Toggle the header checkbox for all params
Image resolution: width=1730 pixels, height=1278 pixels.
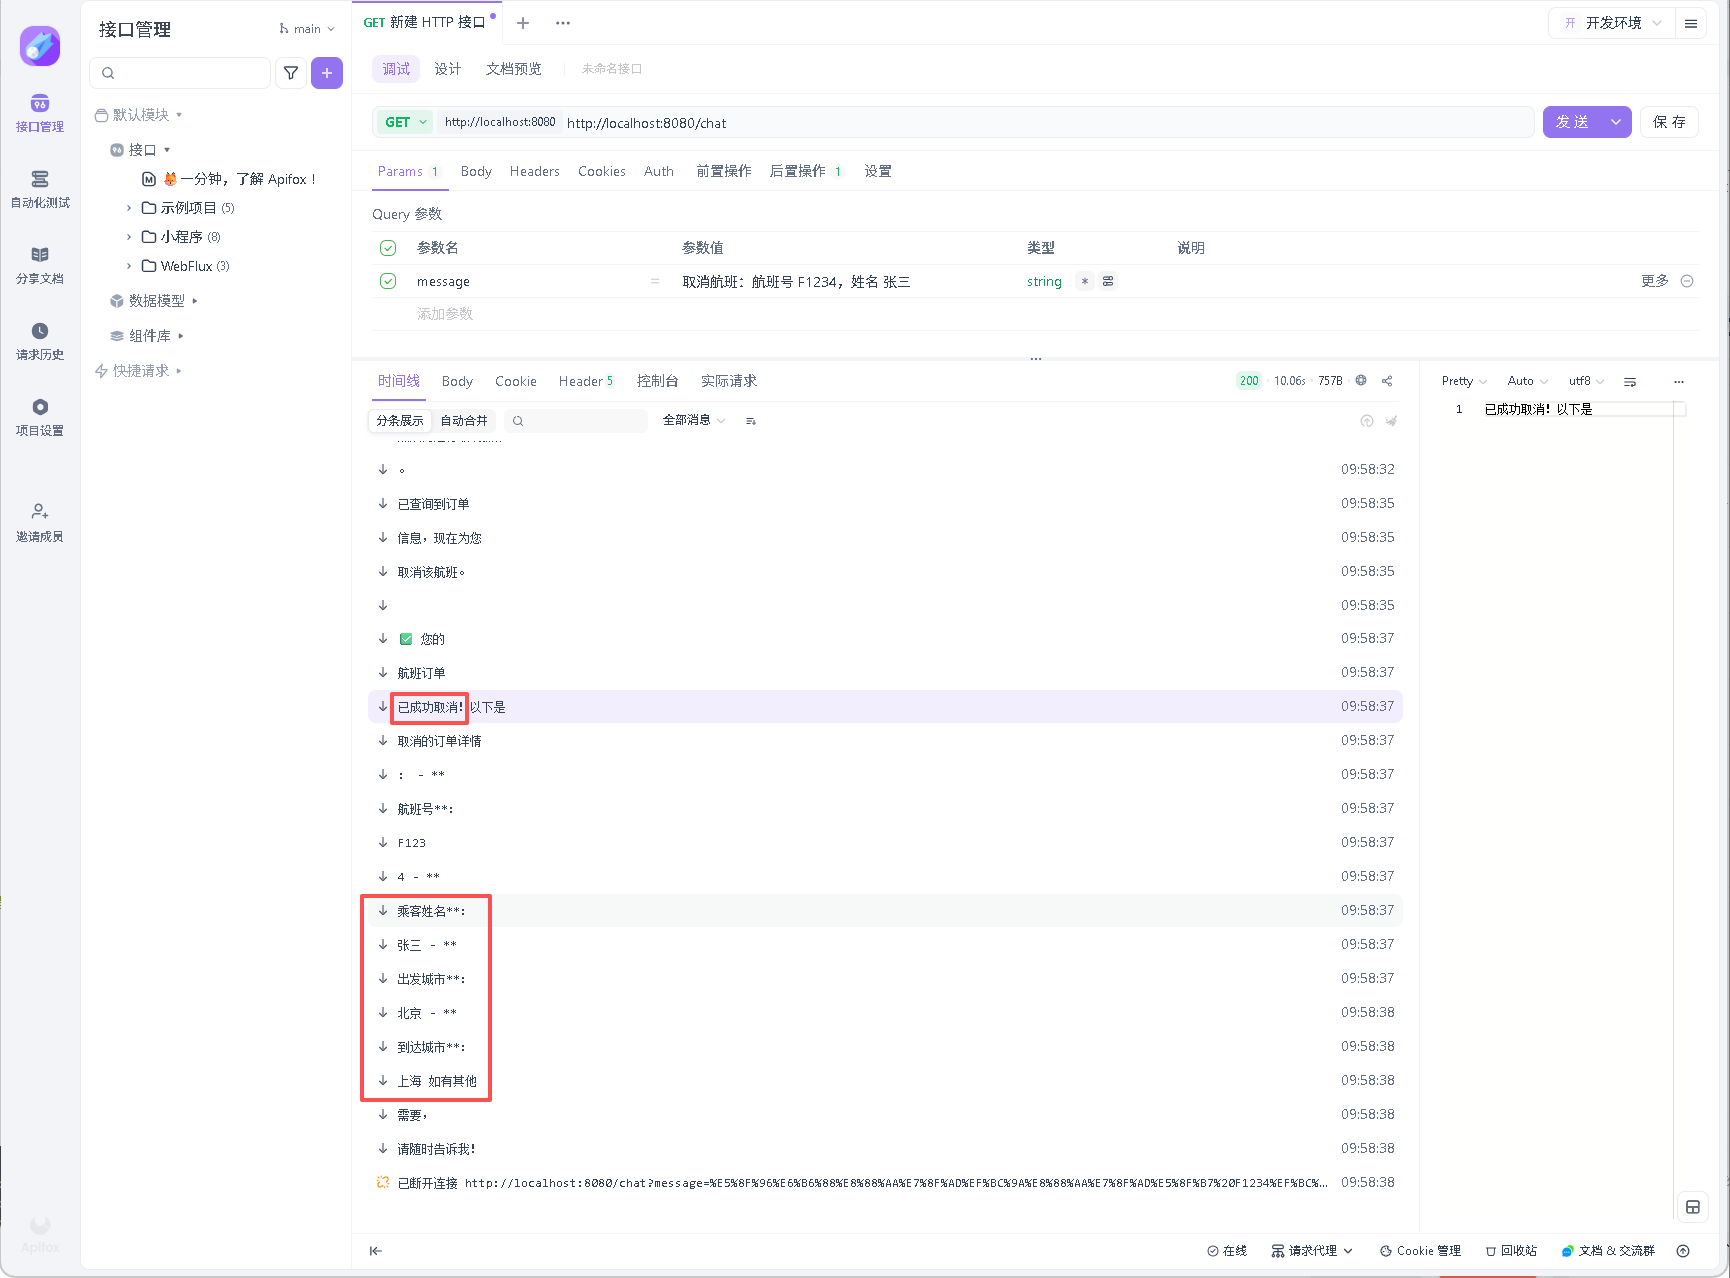(x=389, y=247)
